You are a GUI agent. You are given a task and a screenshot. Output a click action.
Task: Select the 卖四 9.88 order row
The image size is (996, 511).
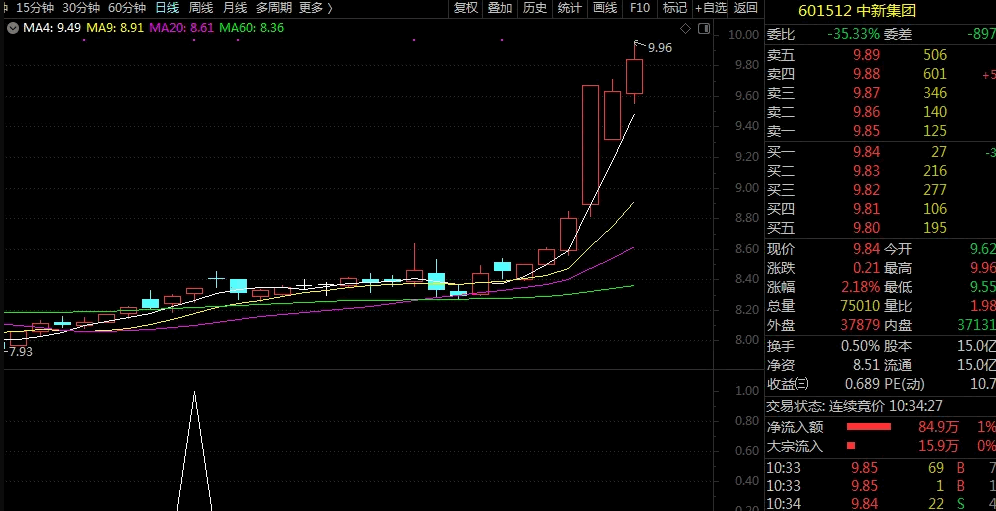click(x=880, y=74)
